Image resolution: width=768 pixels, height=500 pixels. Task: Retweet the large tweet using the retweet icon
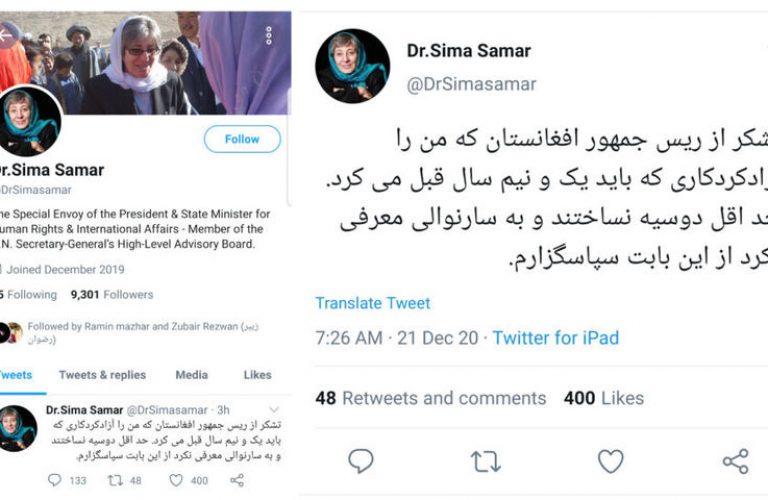click(485, 461)
